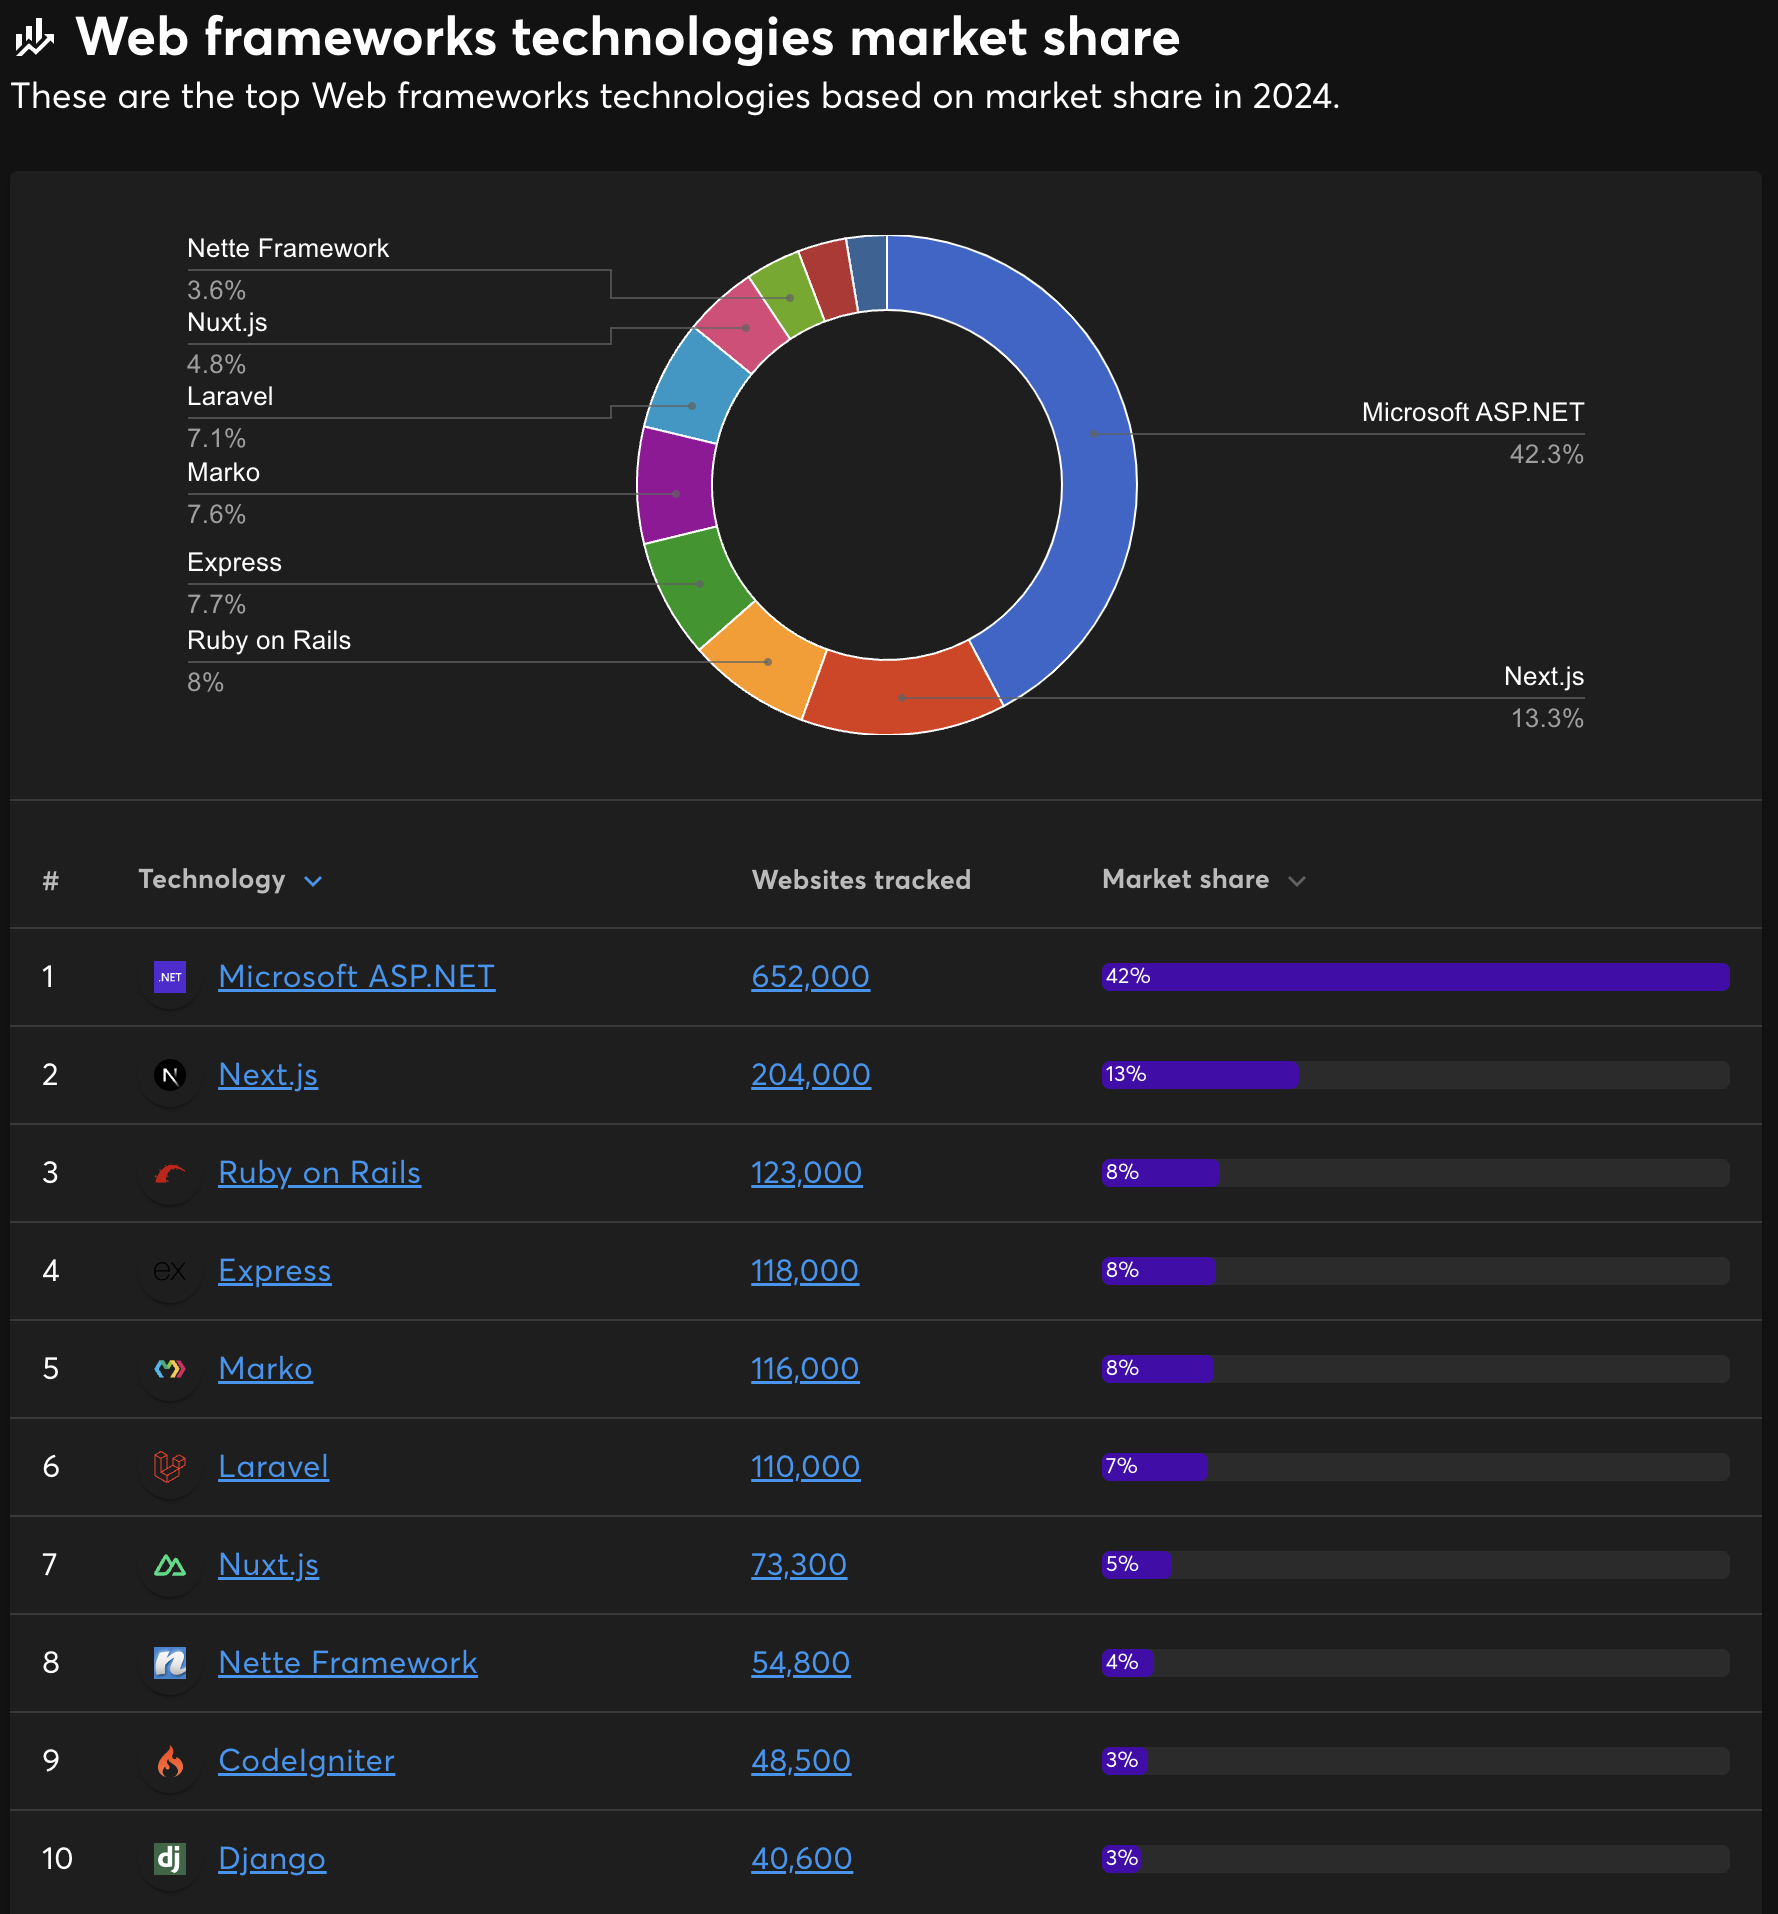
Task: Open the Express technology link
Action: [275, 1271]
